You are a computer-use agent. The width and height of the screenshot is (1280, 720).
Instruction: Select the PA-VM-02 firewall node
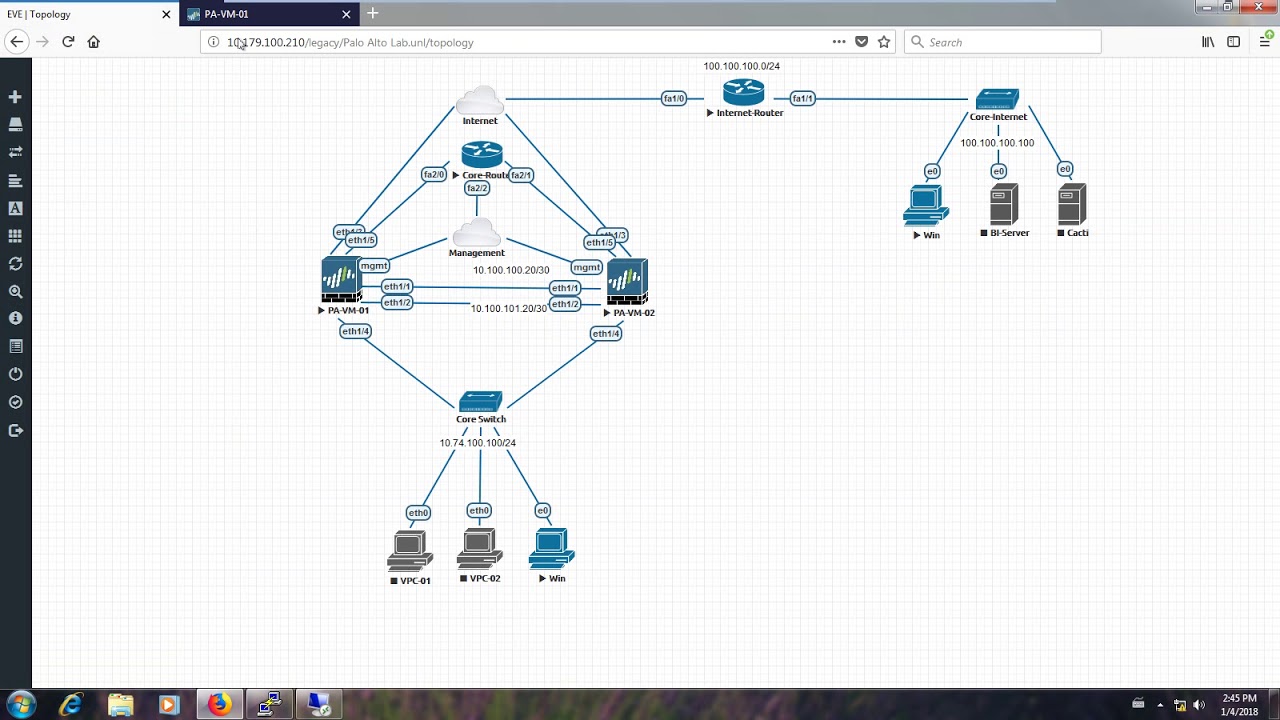(x=627, y=282)
